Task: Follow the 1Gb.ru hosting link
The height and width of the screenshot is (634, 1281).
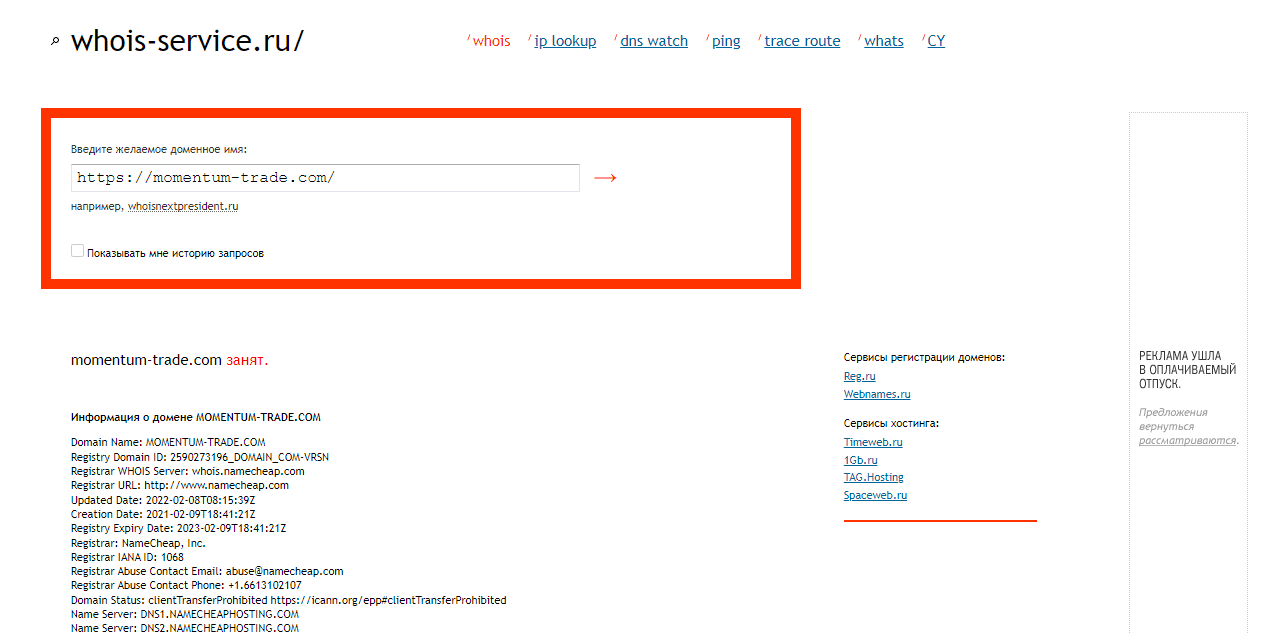Action: 860,460
